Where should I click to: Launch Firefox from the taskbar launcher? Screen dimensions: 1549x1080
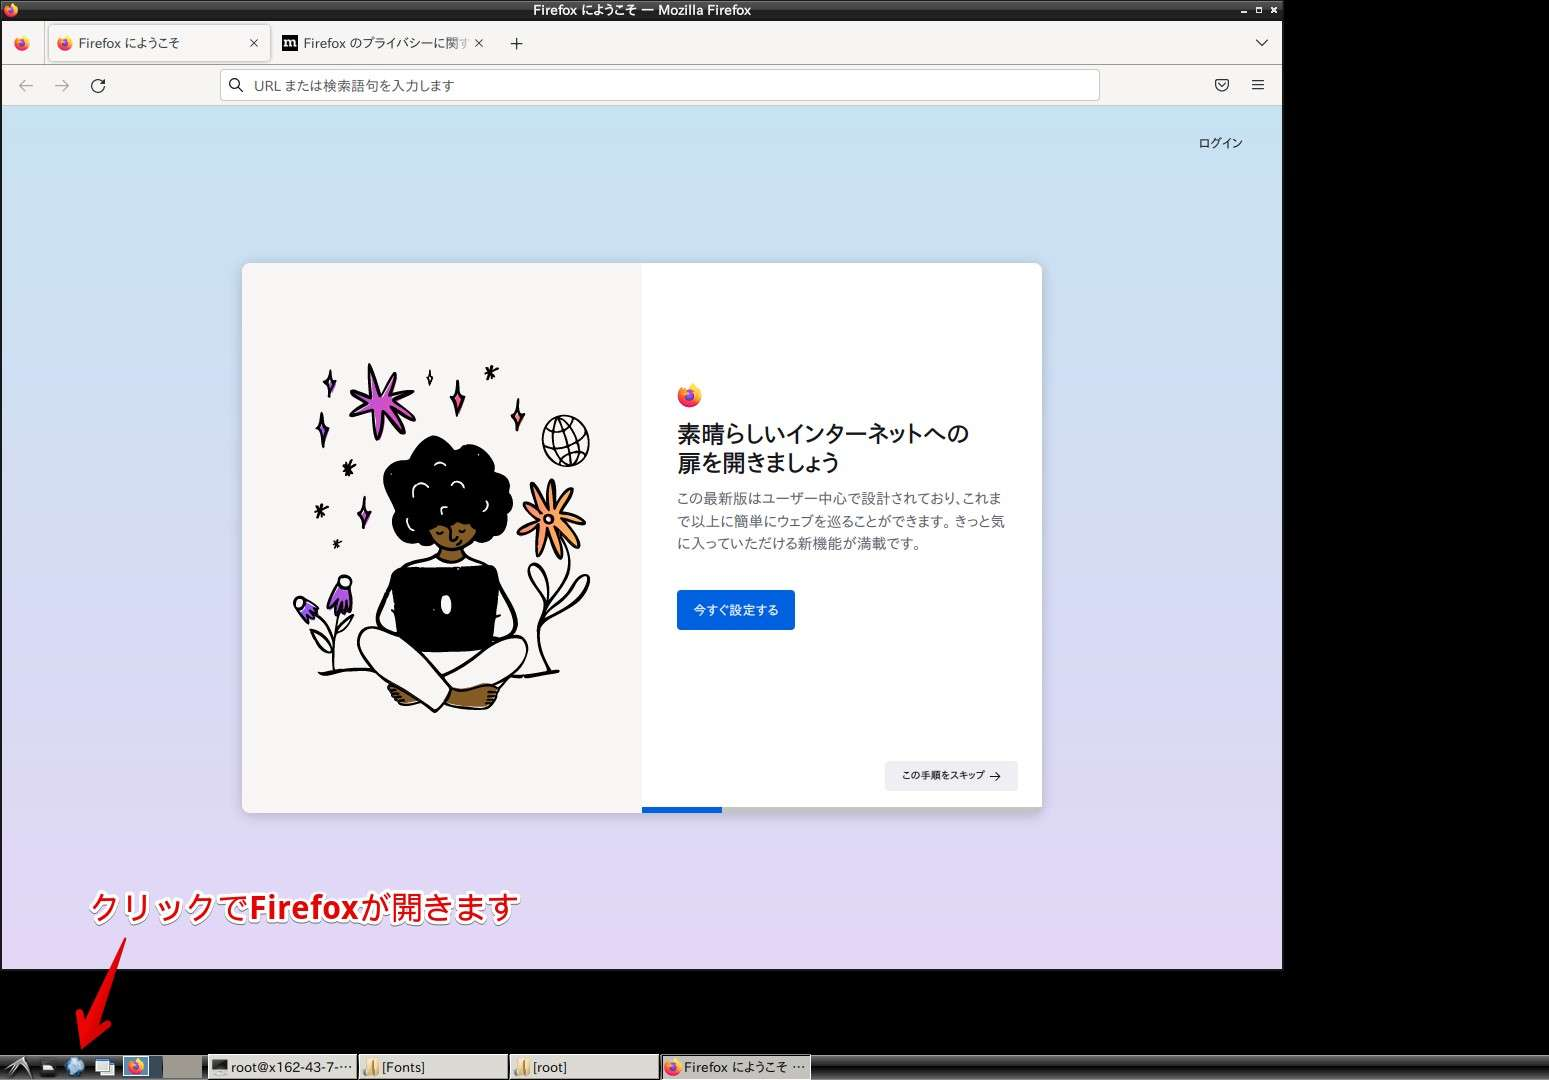click(x=136, y=1067)
